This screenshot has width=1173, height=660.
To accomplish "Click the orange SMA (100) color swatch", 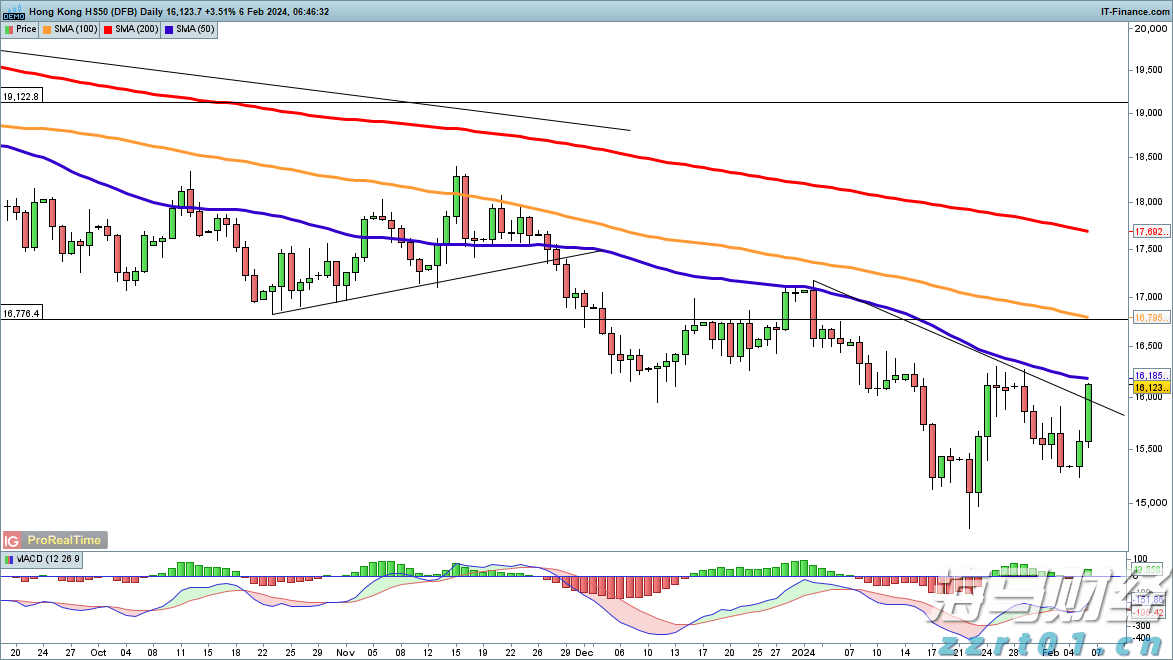I will tap(49, 29).
